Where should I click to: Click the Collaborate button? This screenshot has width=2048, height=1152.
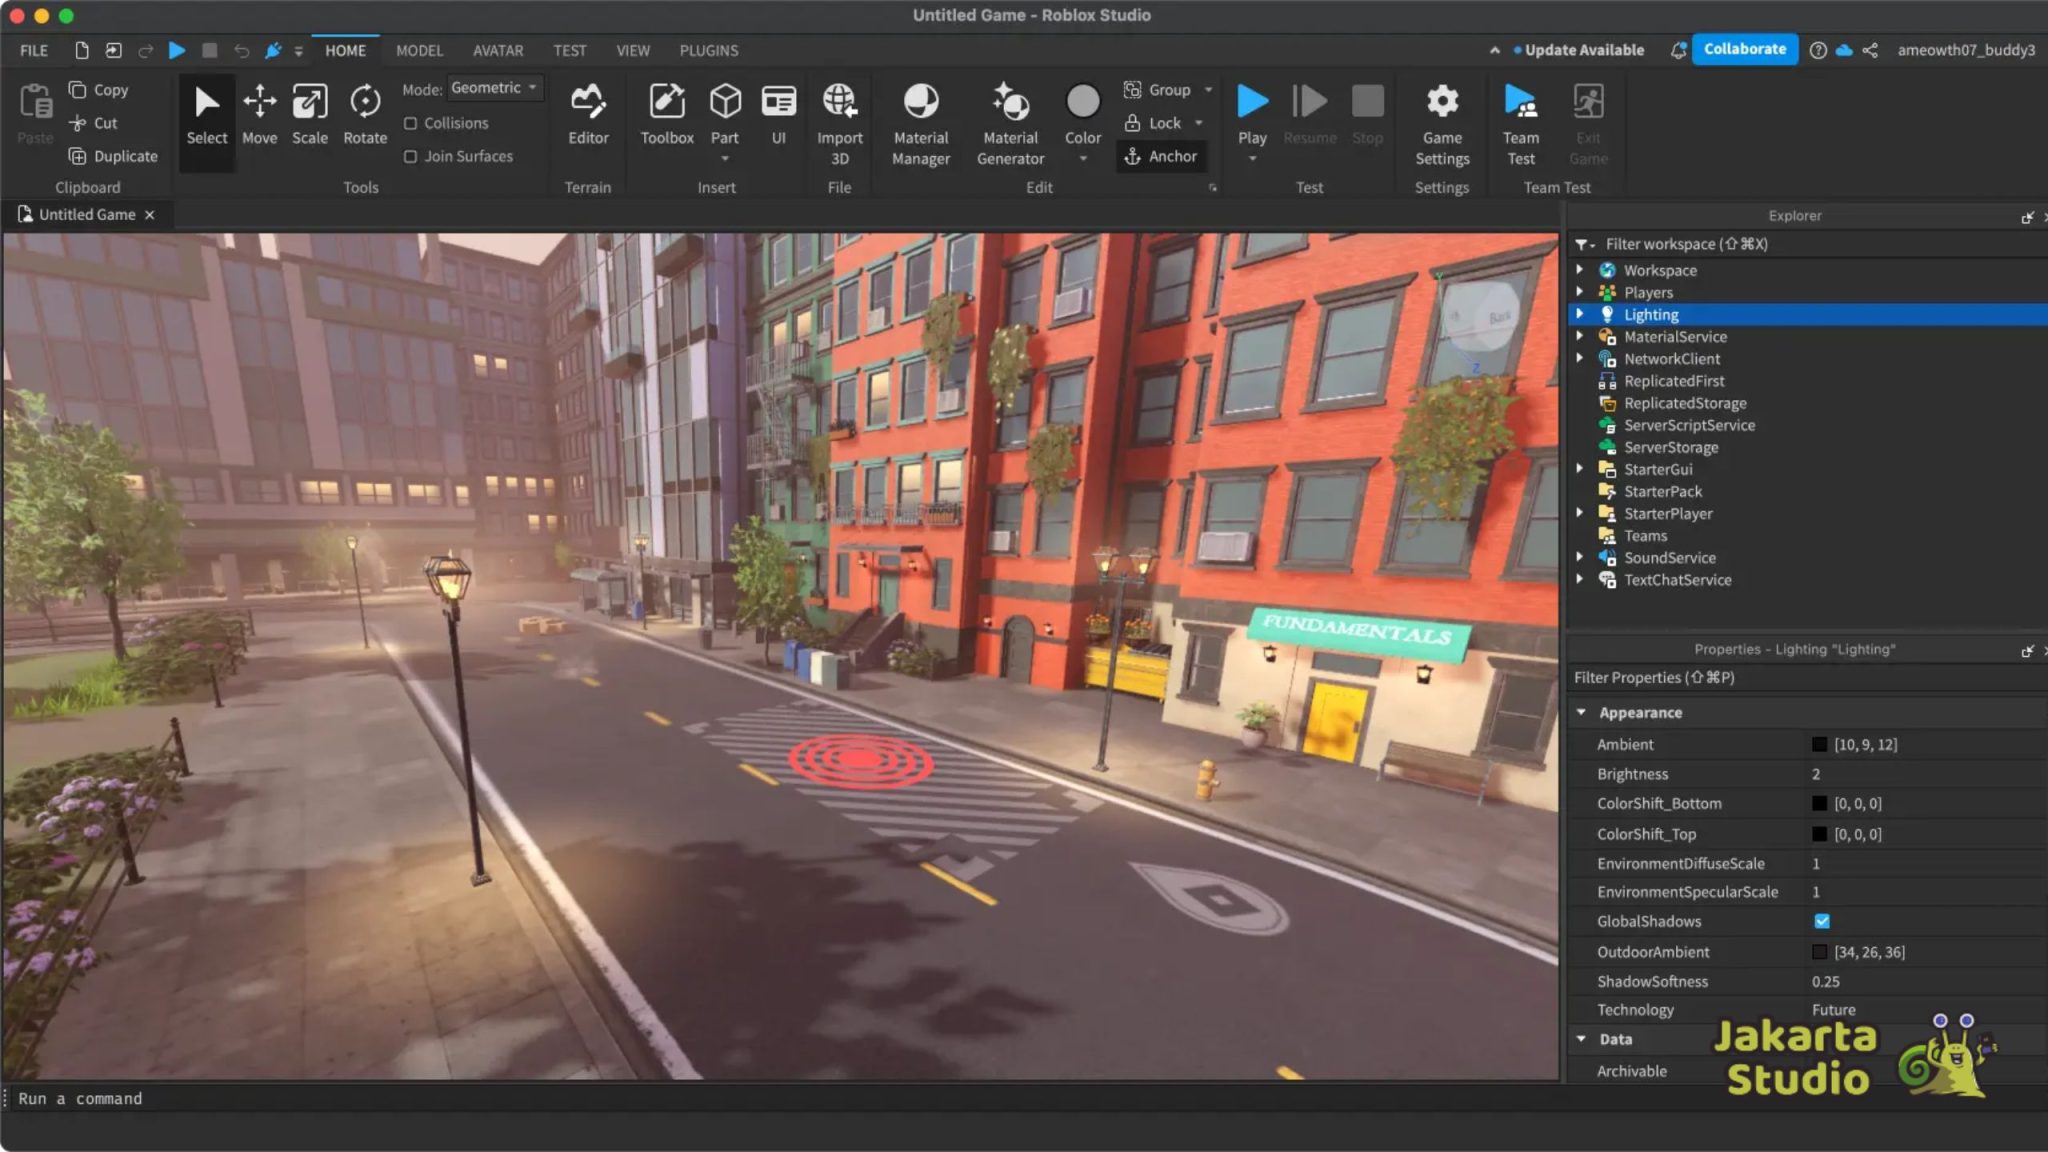click(x=1744, y=48)
